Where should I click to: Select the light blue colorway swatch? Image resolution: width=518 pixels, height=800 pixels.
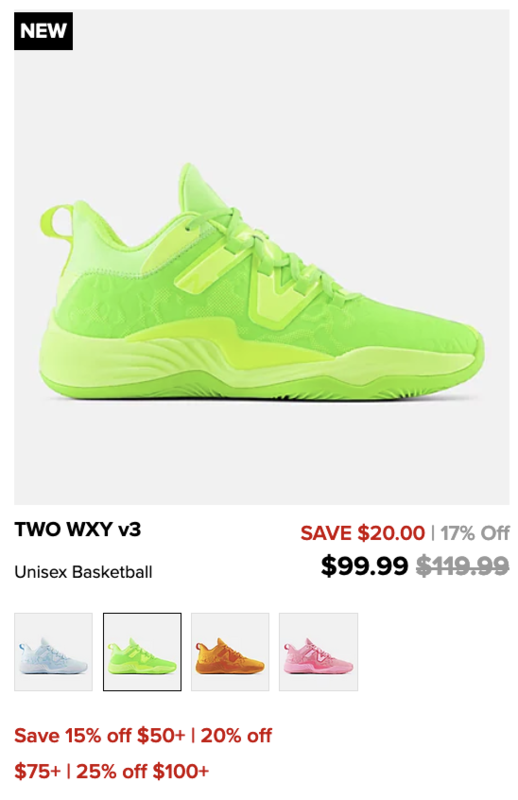pyautogui.click(x=54, y=652)
